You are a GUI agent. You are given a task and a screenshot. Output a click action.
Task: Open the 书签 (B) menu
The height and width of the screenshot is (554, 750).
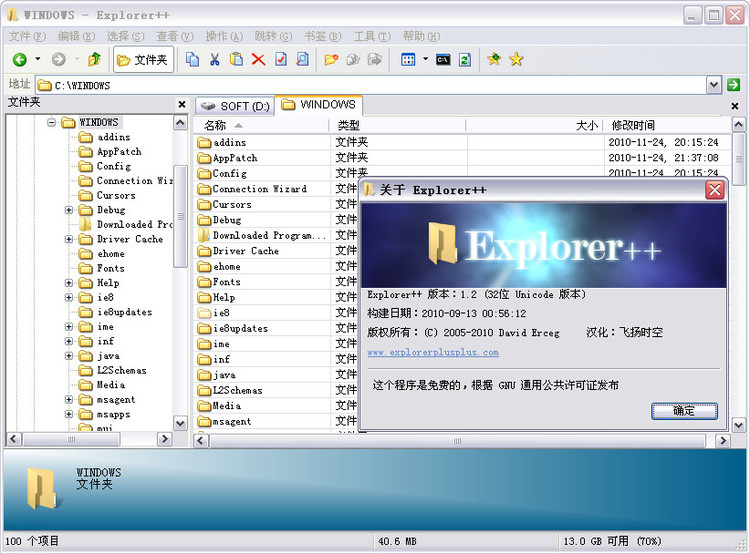323,36
